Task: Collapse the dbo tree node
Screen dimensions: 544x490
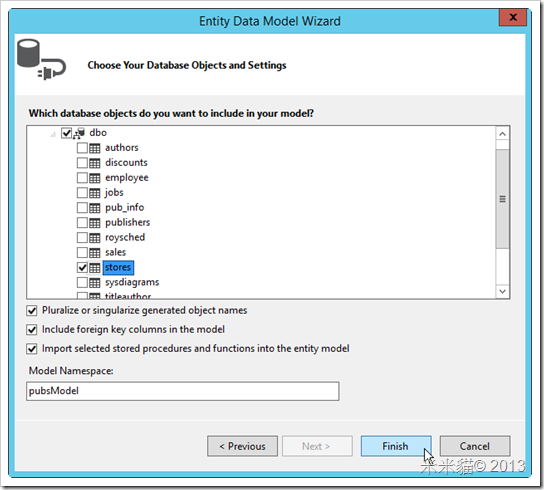Action: click(53, 134)
